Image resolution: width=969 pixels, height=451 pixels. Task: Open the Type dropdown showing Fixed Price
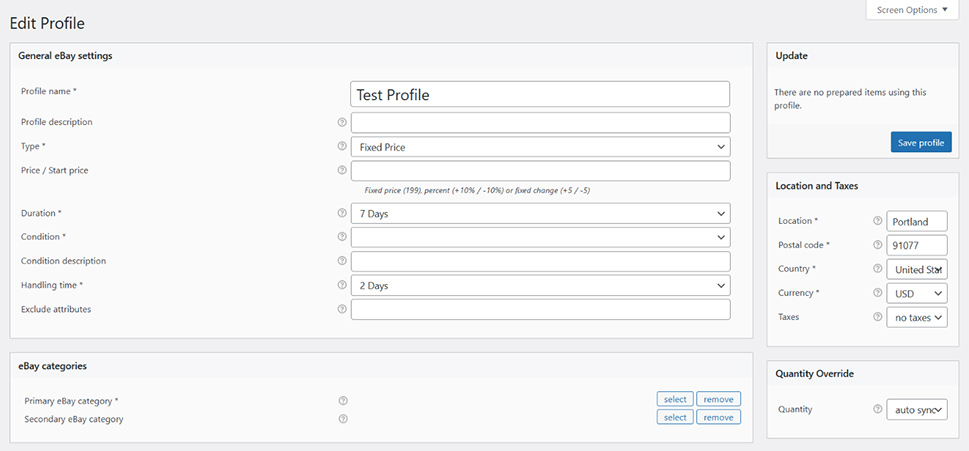tap(540, 147)
